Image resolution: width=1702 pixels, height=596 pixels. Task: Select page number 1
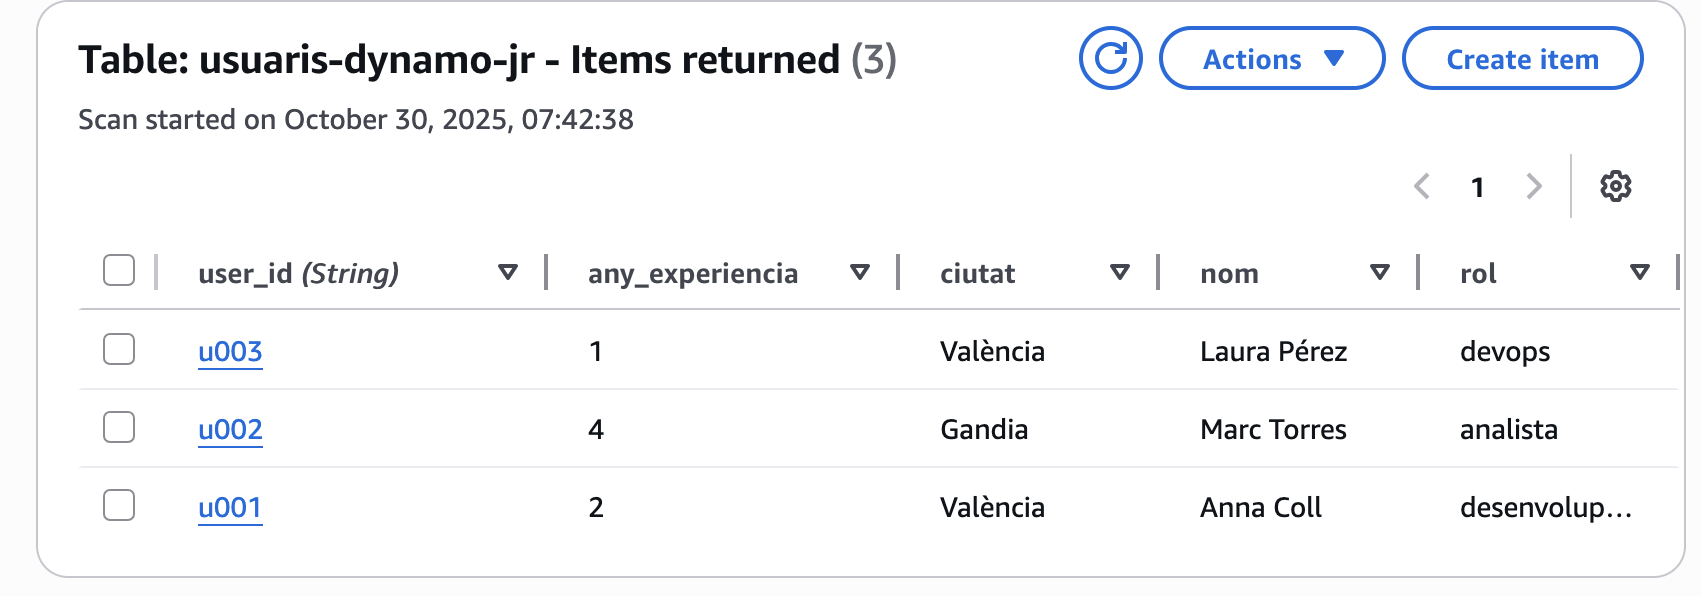(1477, 187)
